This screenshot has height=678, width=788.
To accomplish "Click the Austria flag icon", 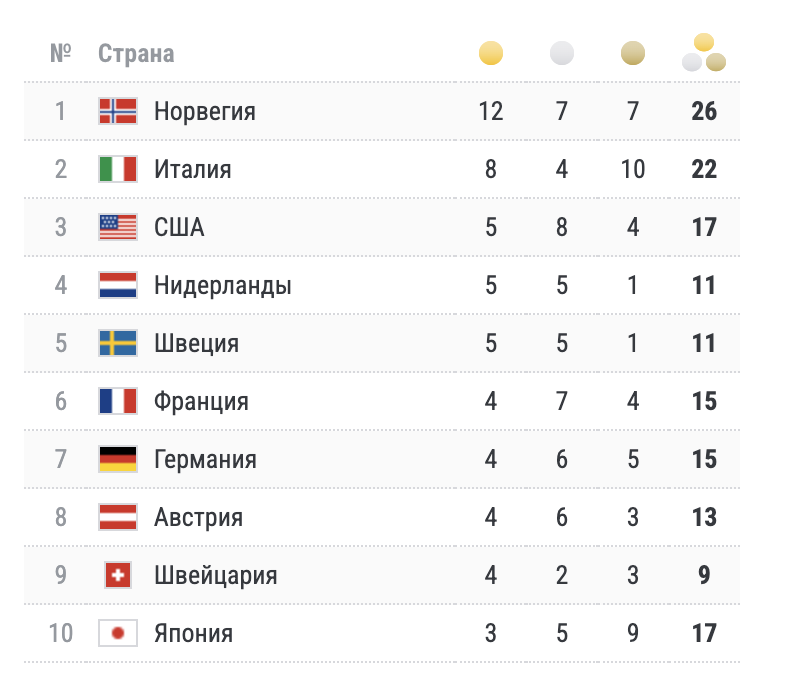I will pyautogui.click(x=118, y=517).
